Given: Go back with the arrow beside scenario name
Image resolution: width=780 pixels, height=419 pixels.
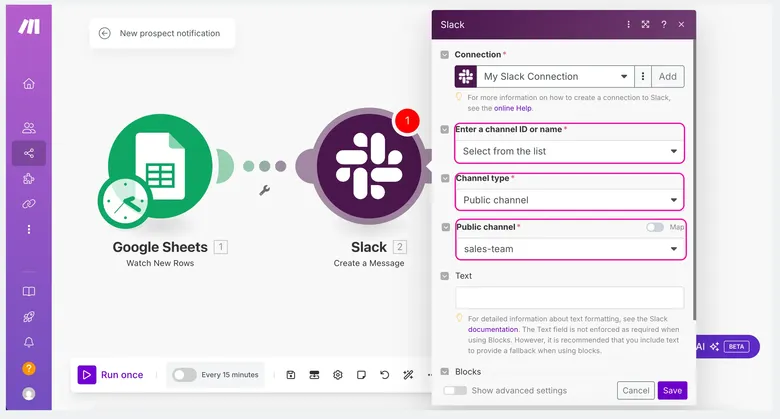Looking at the screenshot, I should click(x=104, y=33).
